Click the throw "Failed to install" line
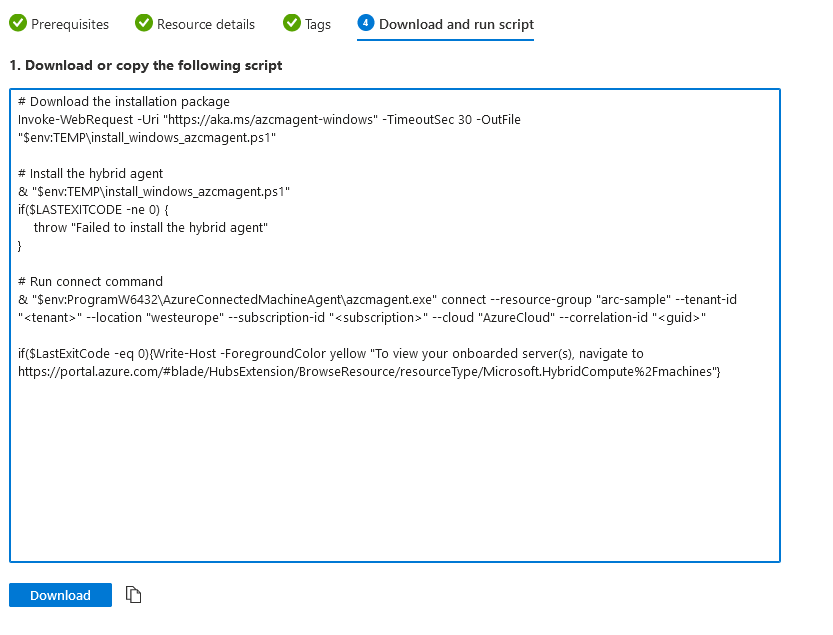 point(150,227)
